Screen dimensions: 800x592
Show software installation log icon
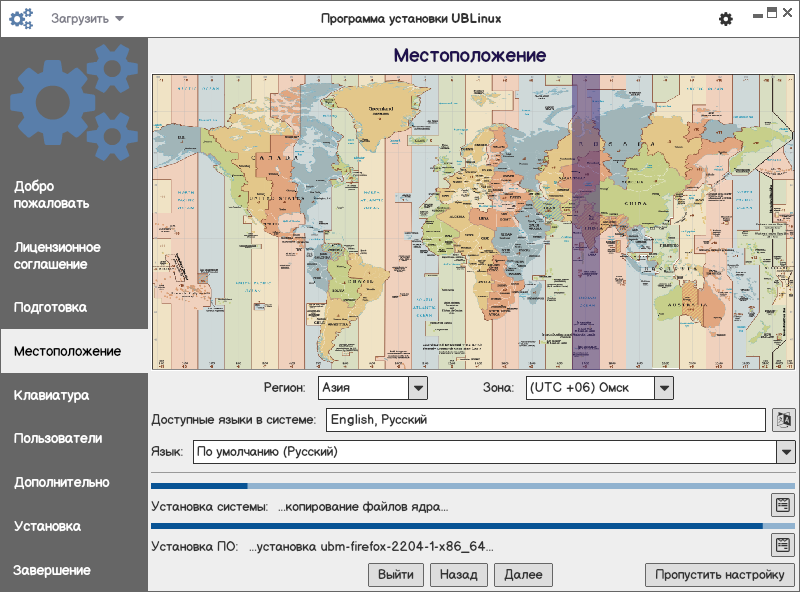pos(782,545)
